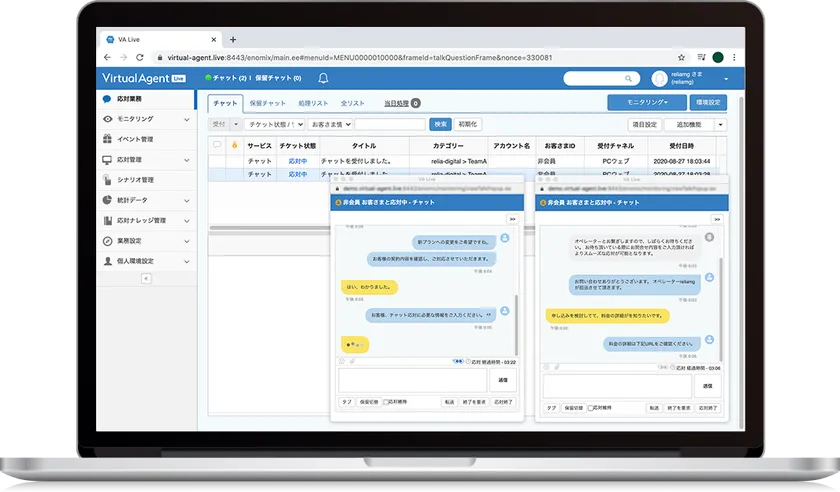Expand the 業務設定 sidebar chevron
840x492 pixels.
point(186,241)
